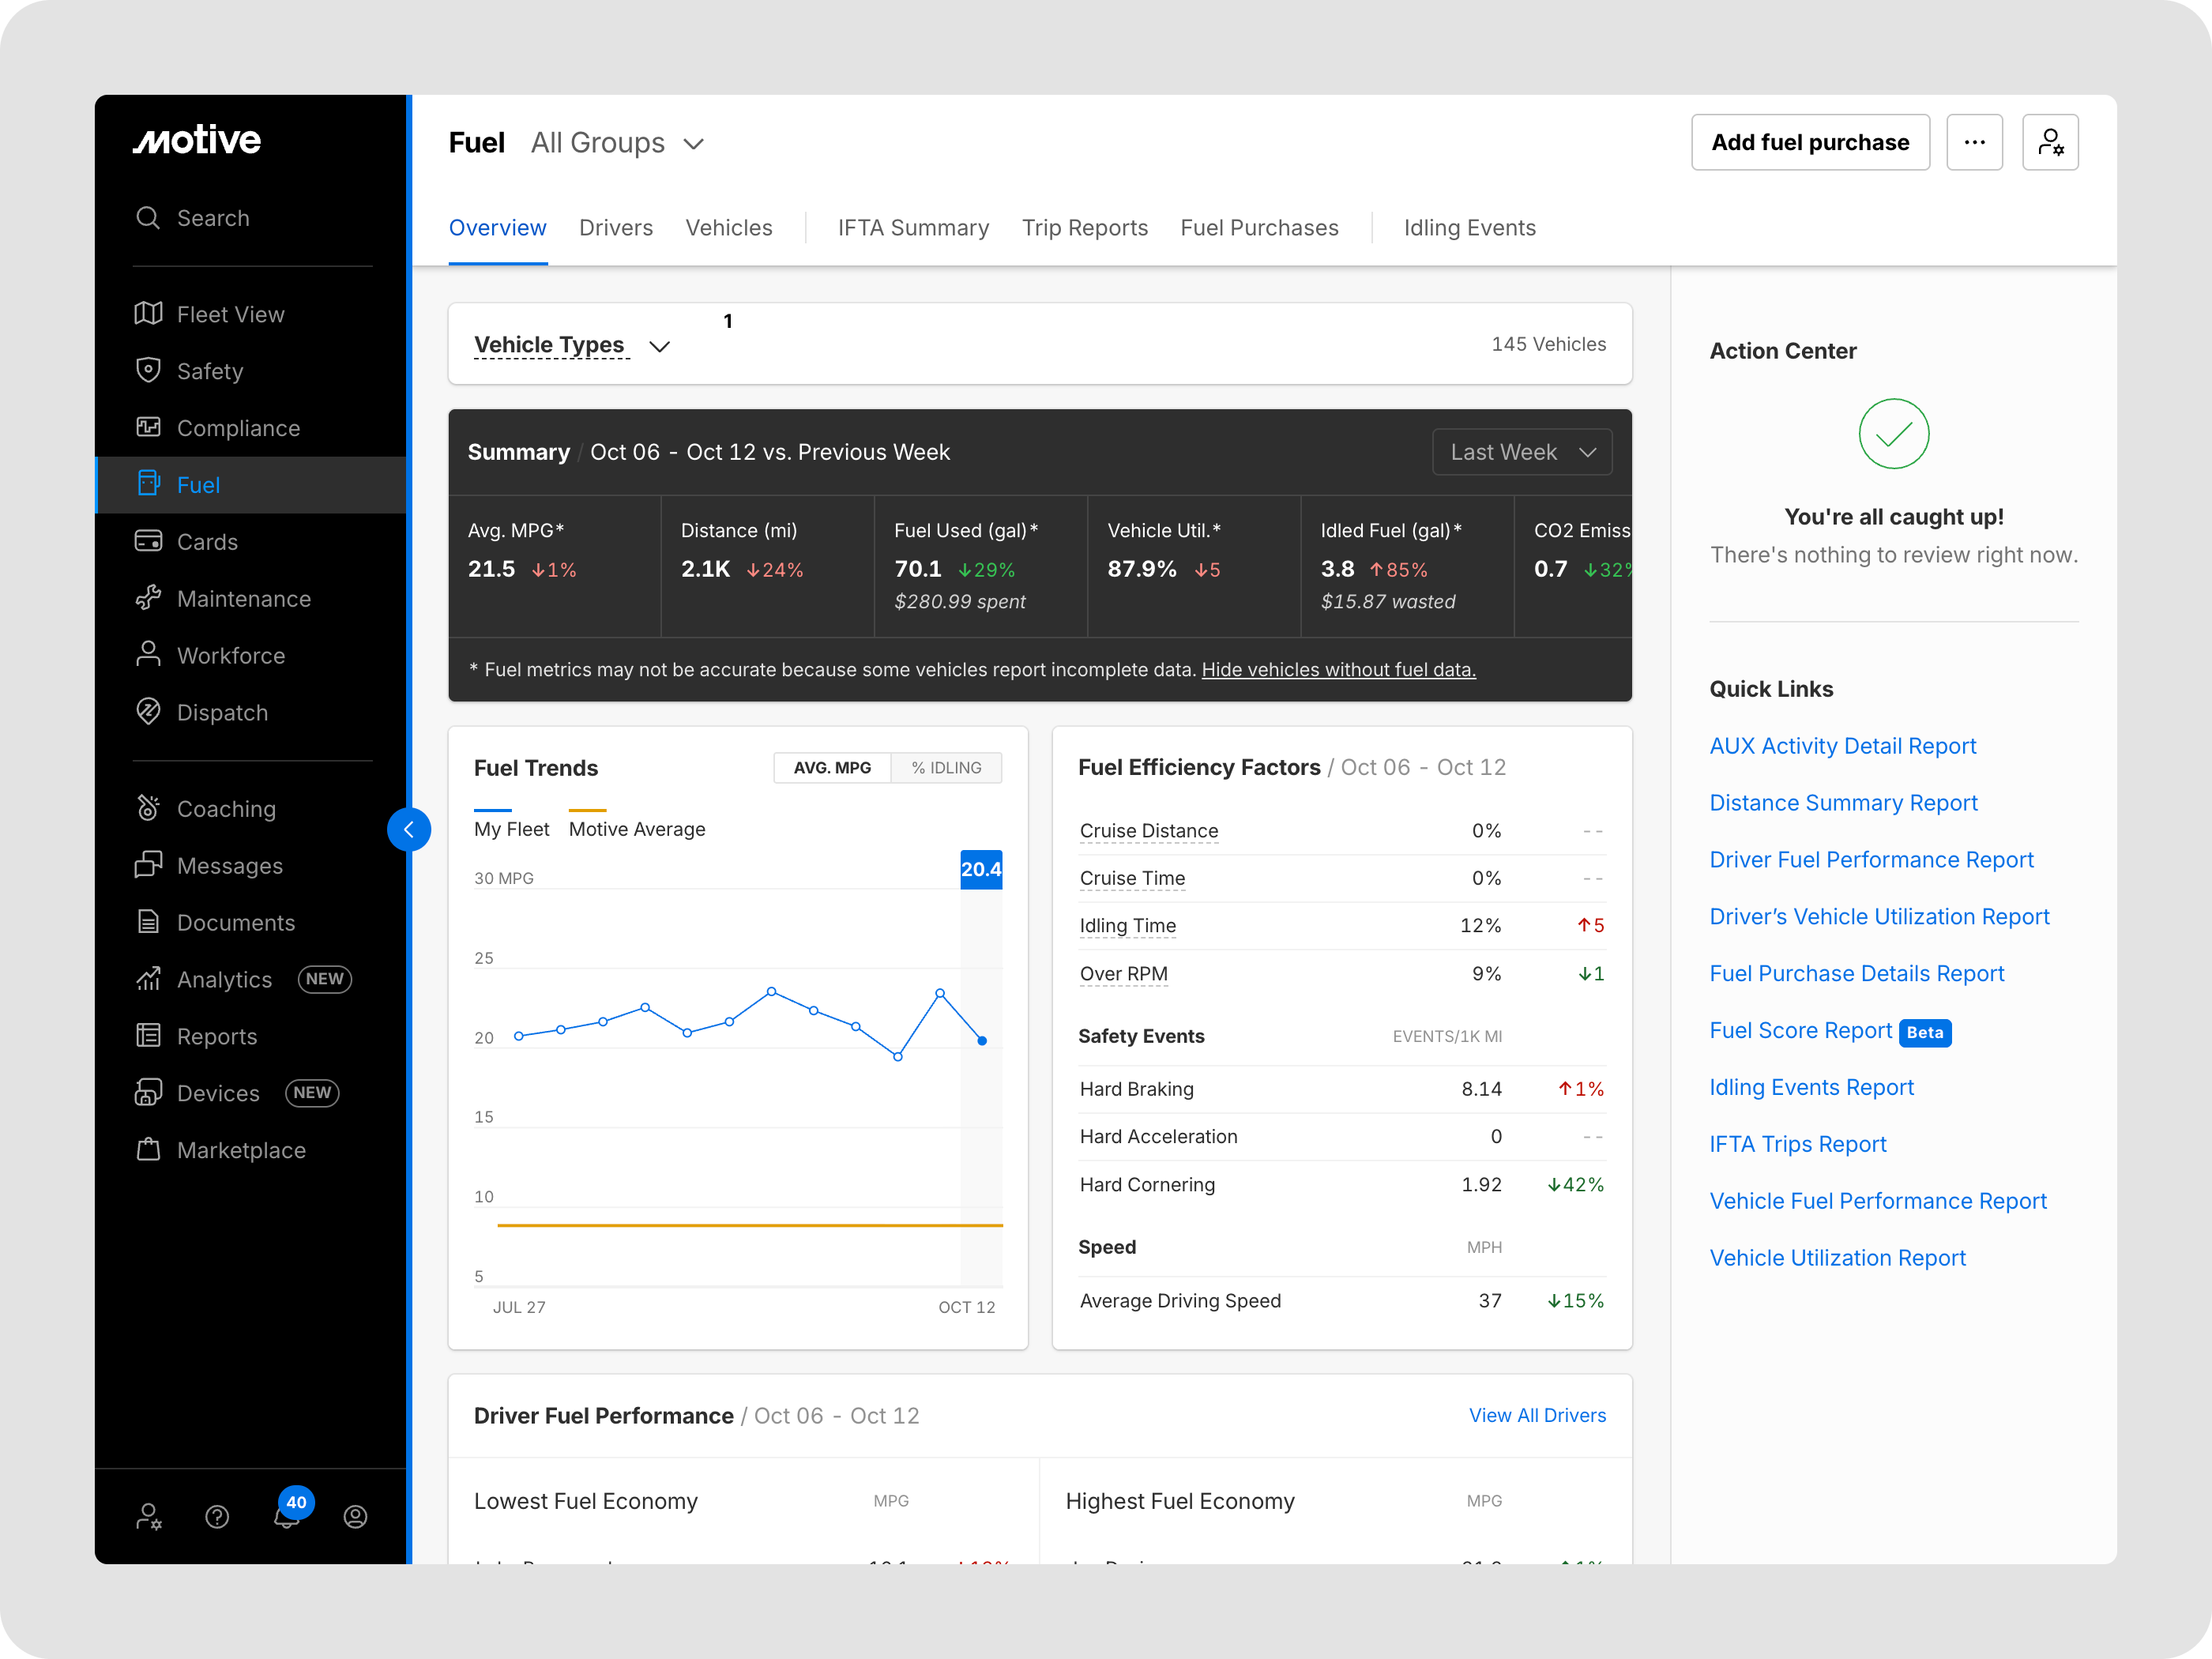The height and width of the screenshot is (1659, 2212).
Task: Open the Idling Events tab
Action: [x=1469, y=228]
